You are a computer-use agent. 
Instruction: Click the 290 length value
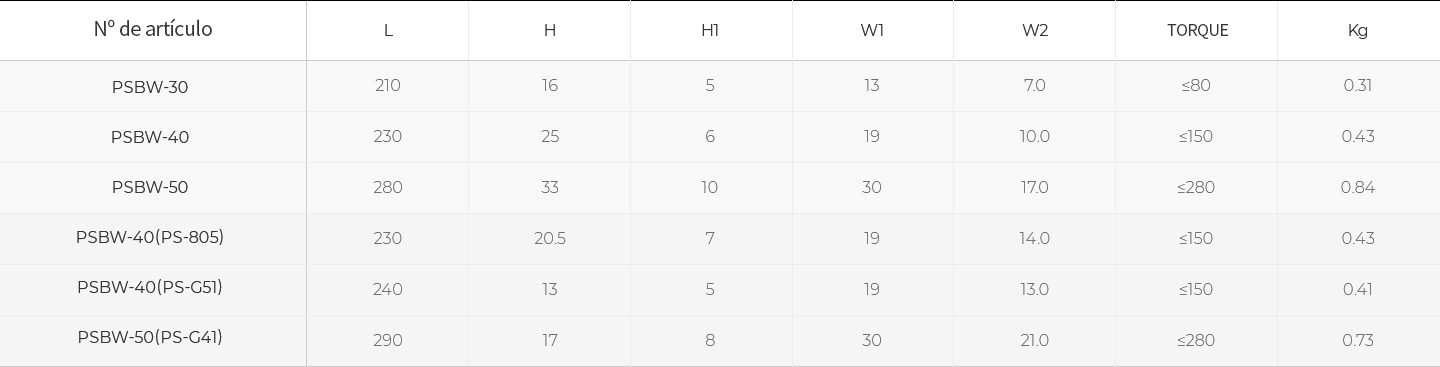(x=388, y=340)
